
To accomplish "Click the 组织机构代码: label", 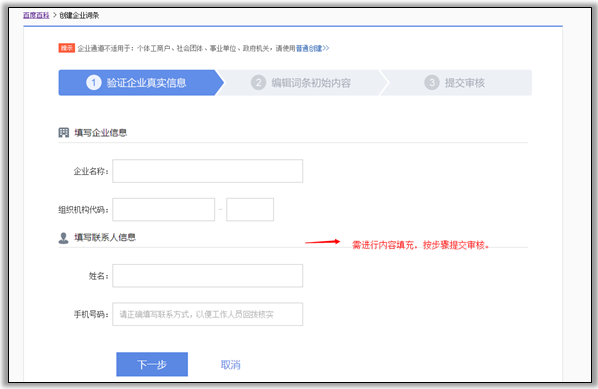I will point(84,210).
